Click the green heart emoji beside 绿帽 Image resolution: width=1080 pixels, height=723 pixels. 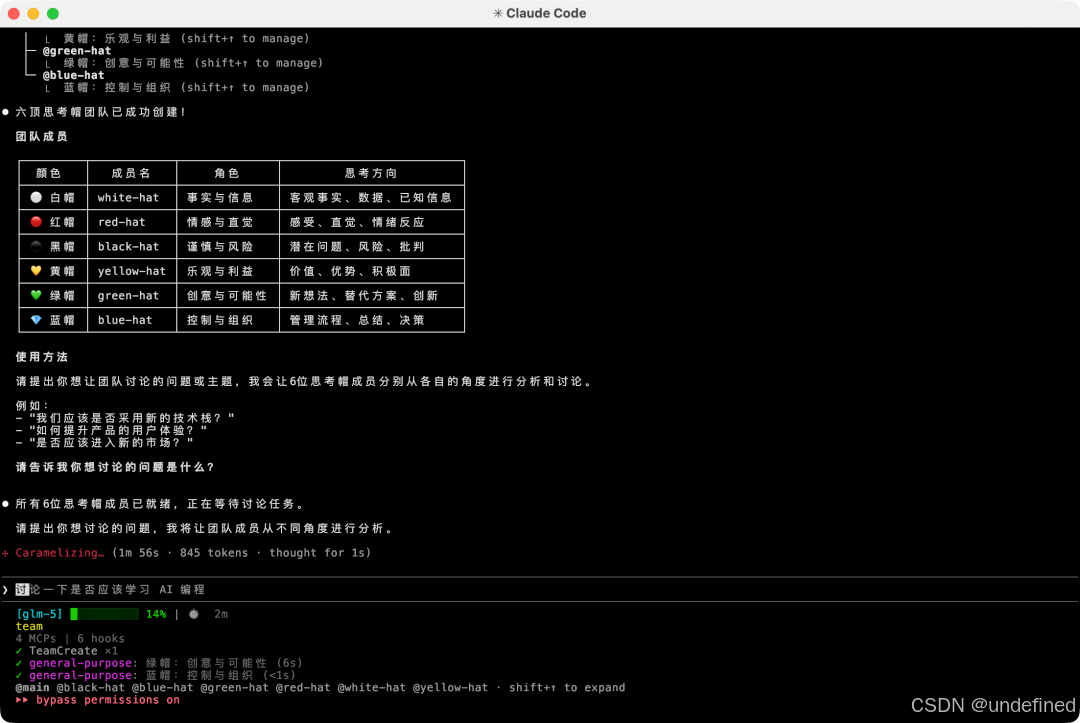point(36,295)
